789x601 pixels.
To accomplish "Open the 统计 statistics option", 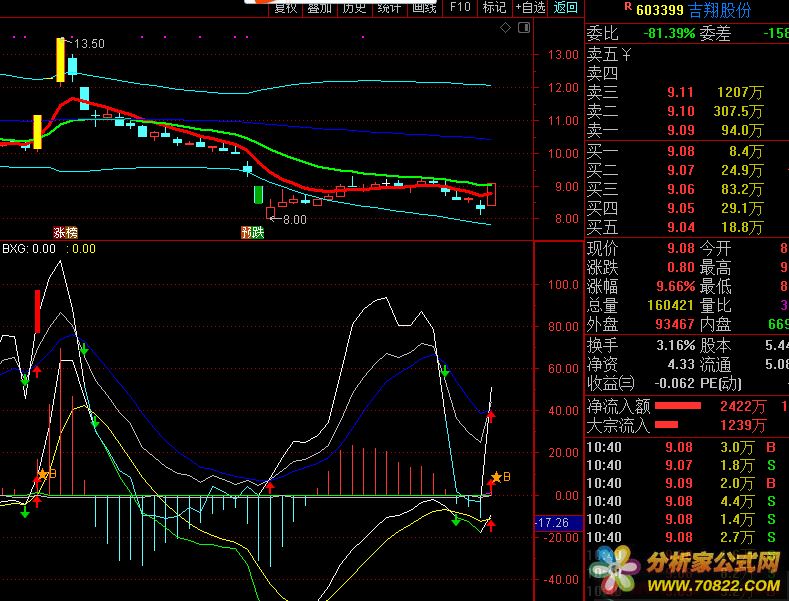I will (389, 7).
